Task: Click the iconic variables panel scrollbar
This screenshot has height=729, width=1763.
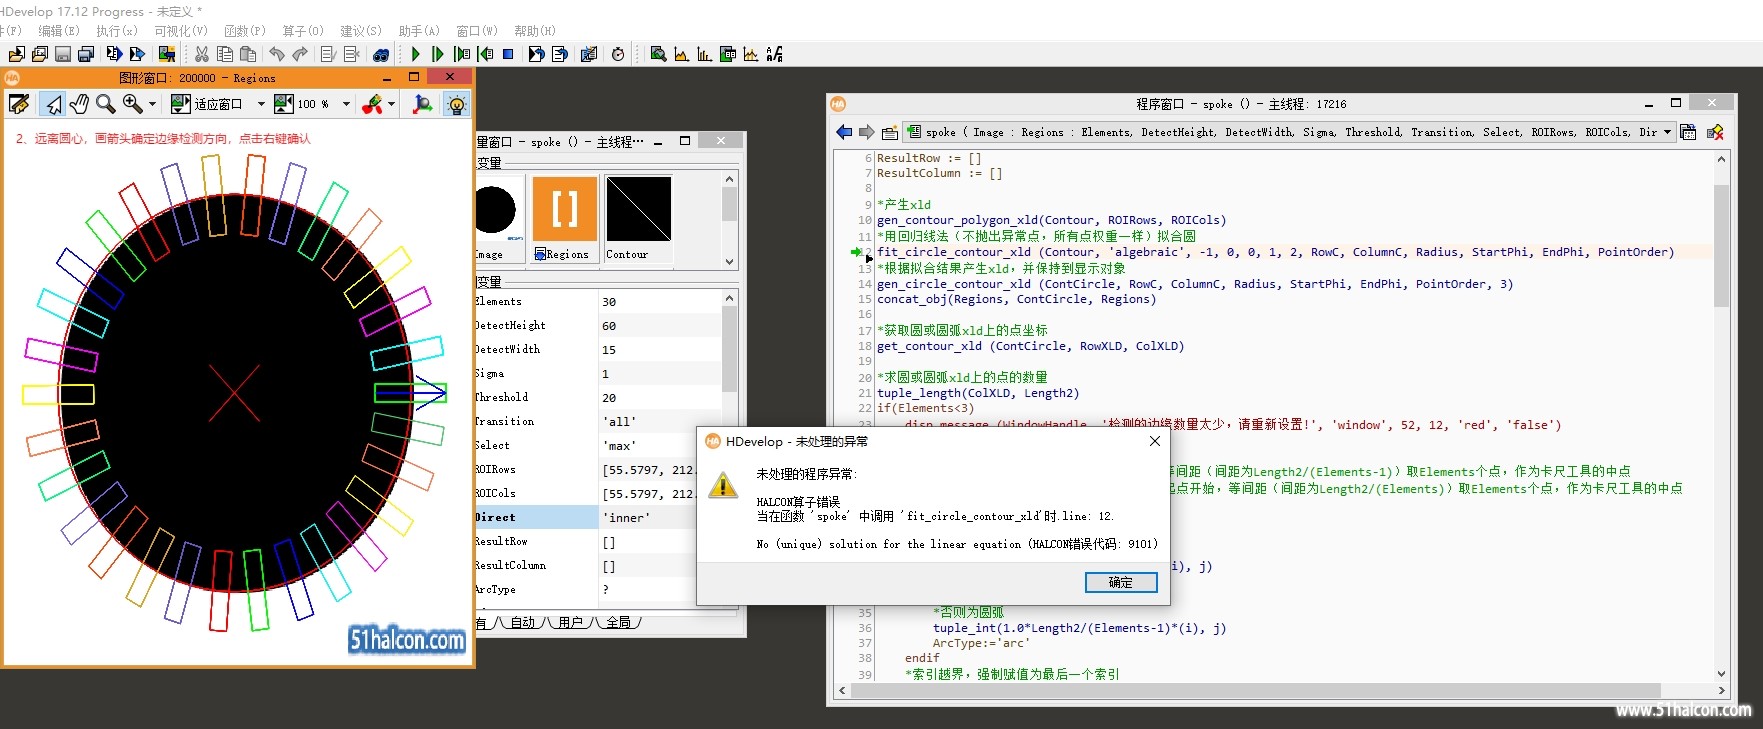Action: 729,206
